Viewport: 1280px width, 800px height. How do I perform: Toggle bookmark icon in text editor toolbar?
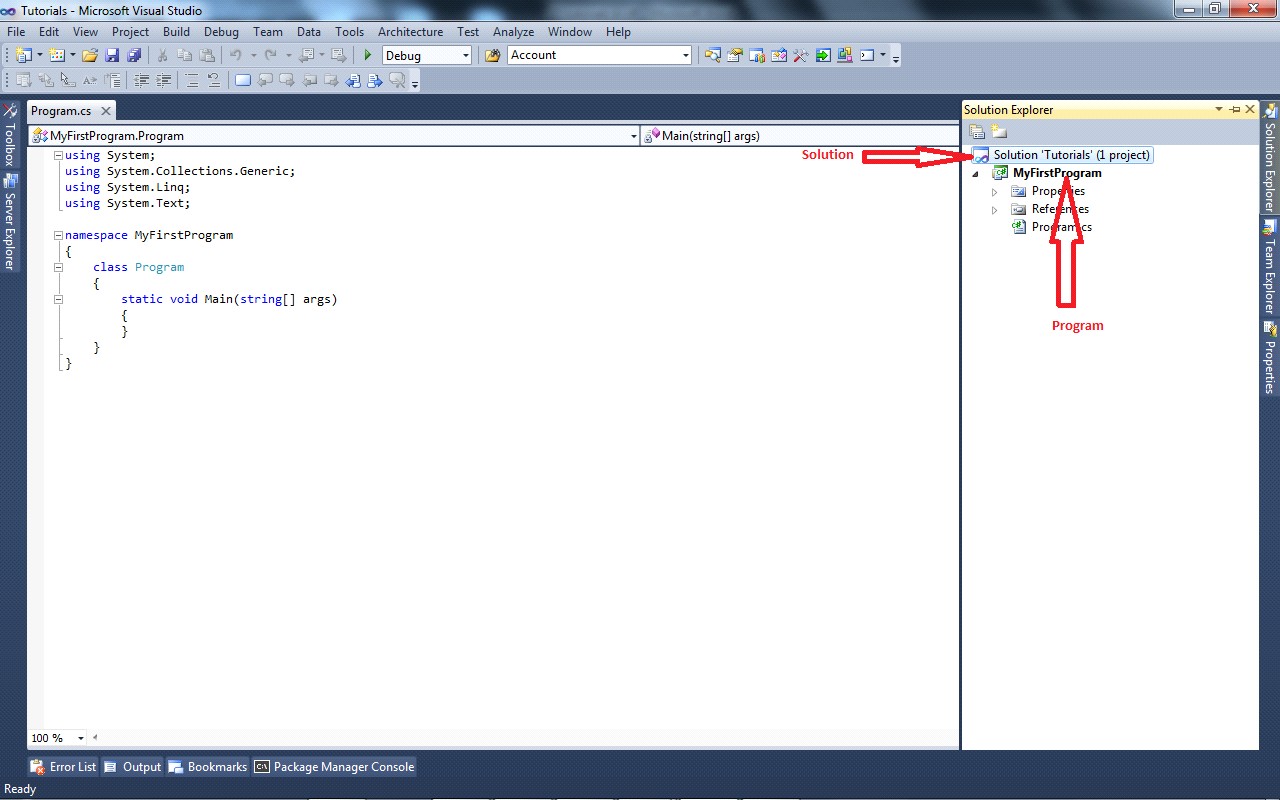(x=243, y=80)
